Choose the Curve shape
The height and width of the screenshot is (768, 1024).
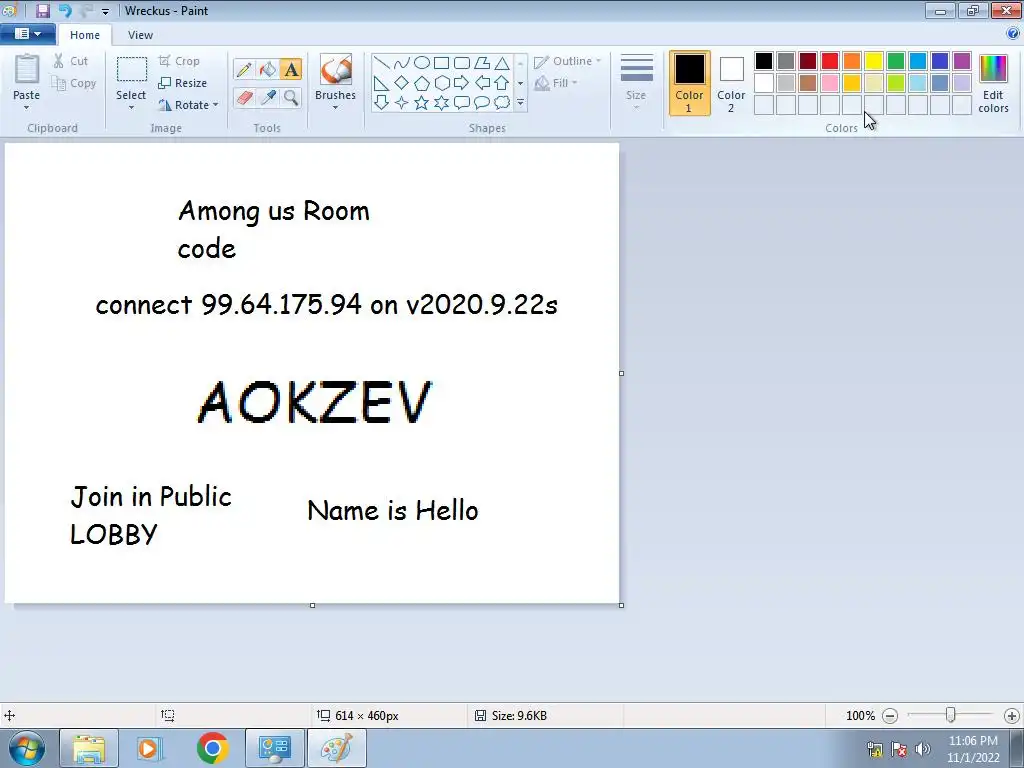coord(402,63)
